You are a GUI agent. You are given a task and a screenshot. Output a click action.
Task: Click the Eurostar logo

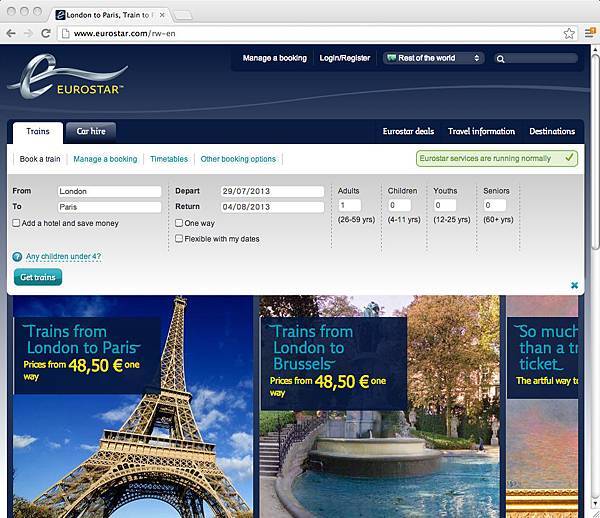(68, 78)
